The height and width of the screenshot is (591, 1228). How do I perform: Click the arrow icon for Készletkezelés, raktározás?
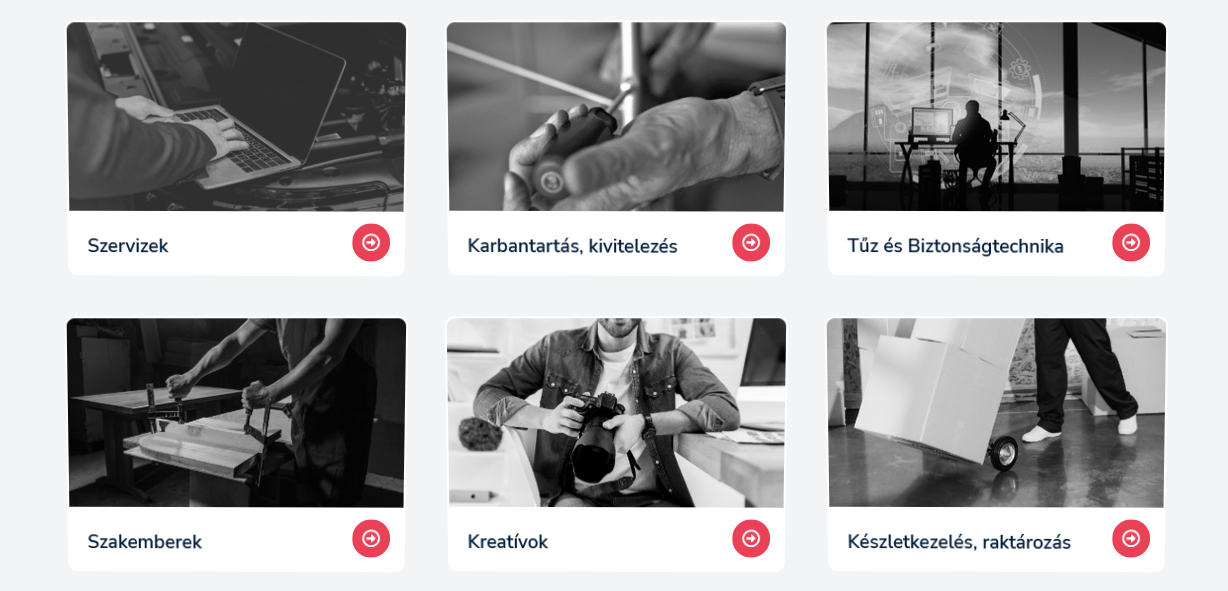1131,539
